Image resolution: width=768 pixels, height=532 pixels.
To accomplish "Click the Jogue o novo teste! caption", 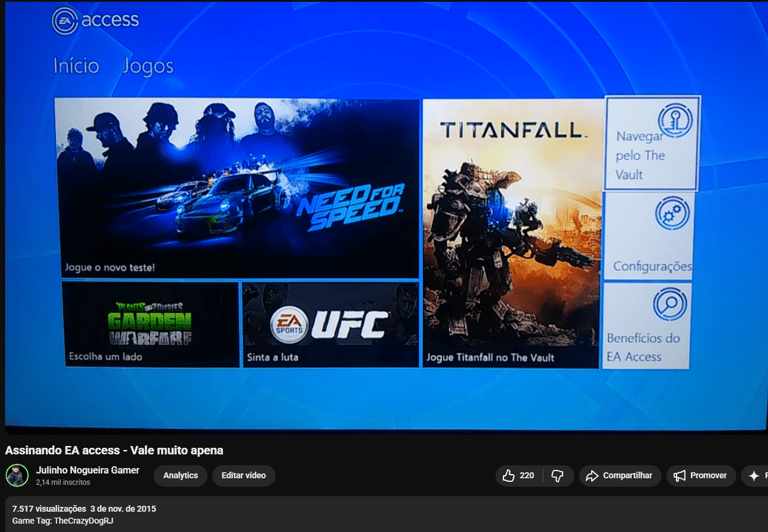I will (x=110, y=267).
